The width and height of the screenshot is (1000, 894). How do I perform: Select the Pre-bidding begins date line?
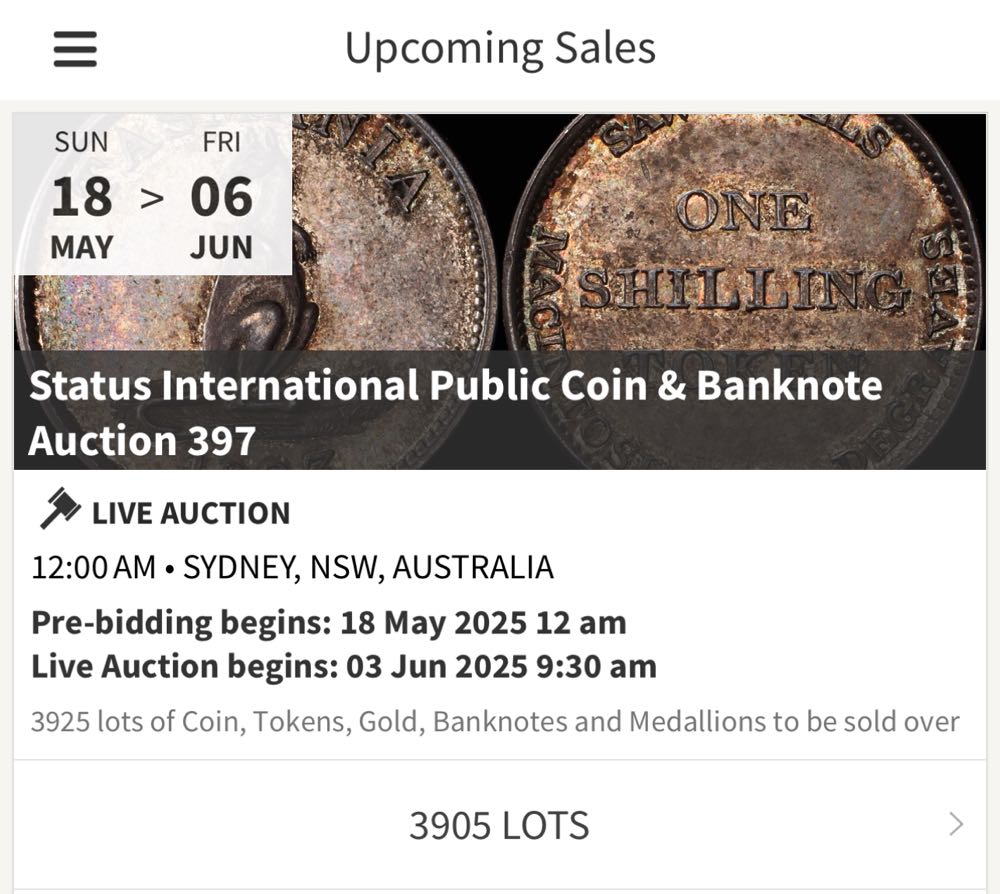tap(328, 622)
